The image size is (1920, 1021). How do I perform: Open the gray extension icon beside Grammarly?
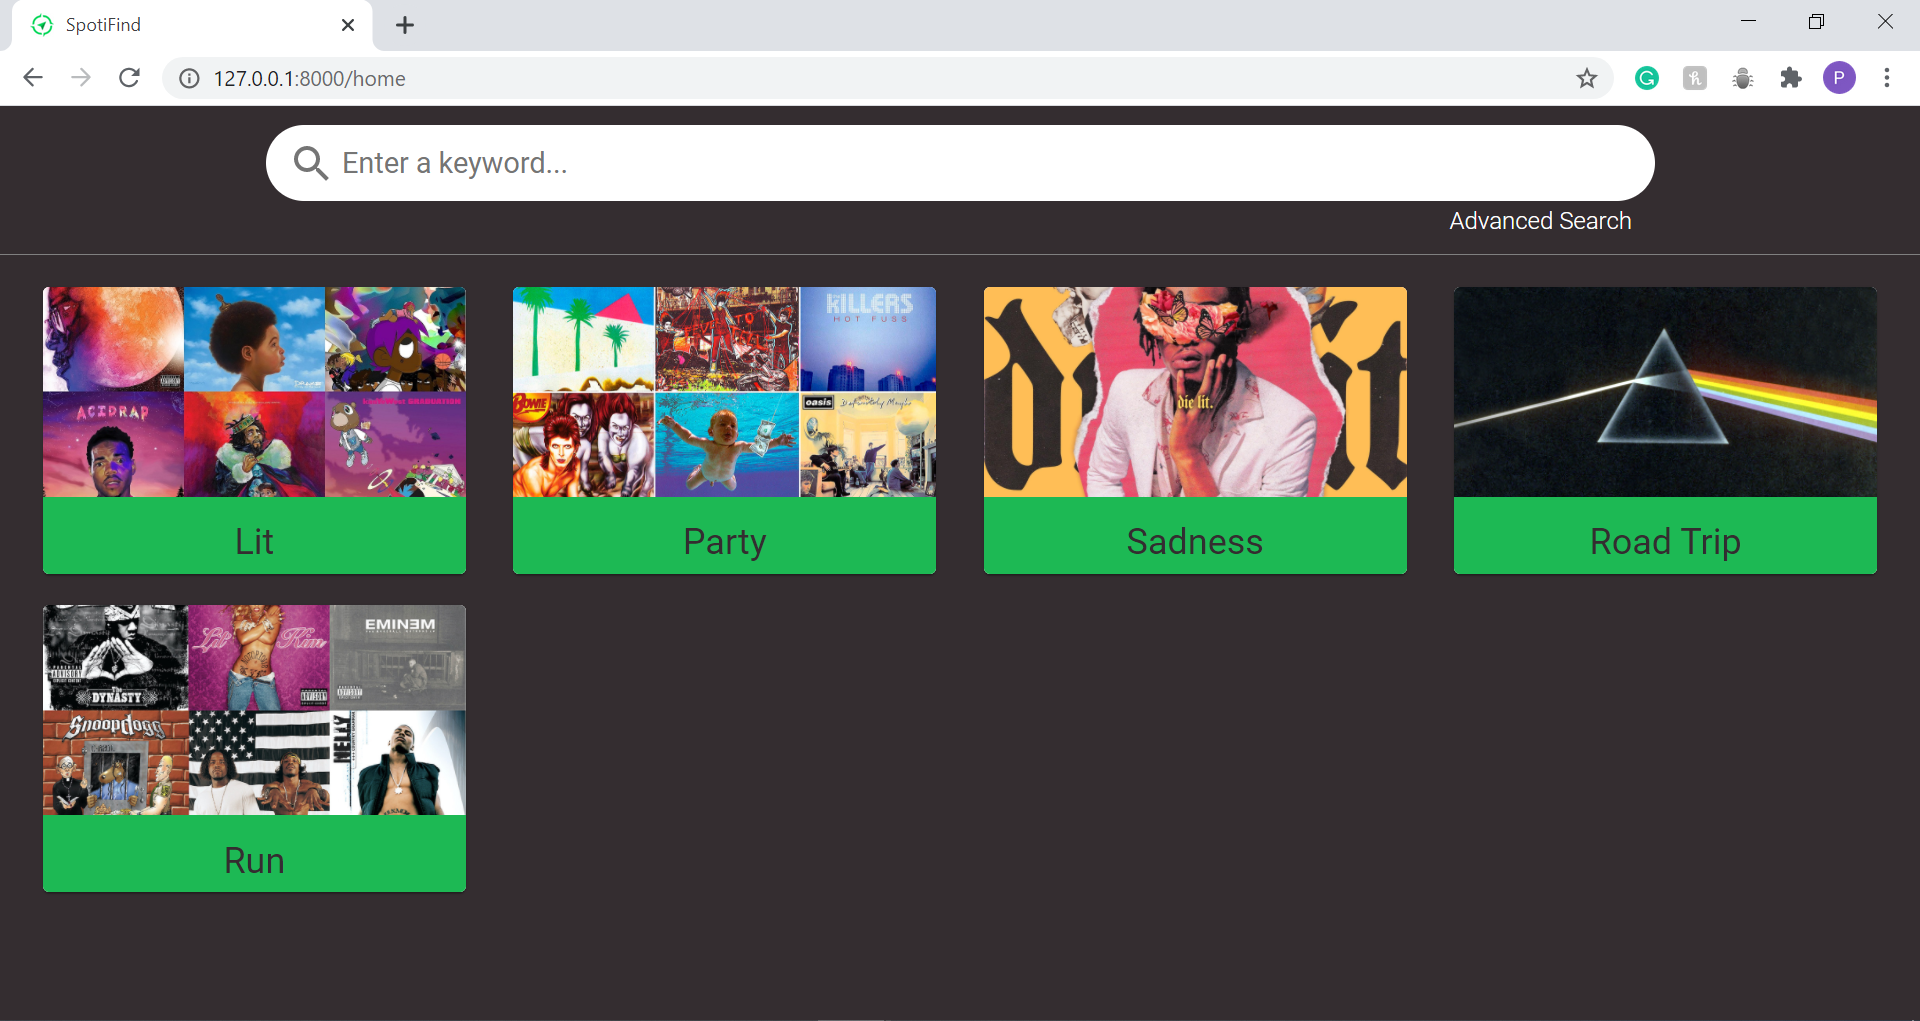click(1695, 78)
